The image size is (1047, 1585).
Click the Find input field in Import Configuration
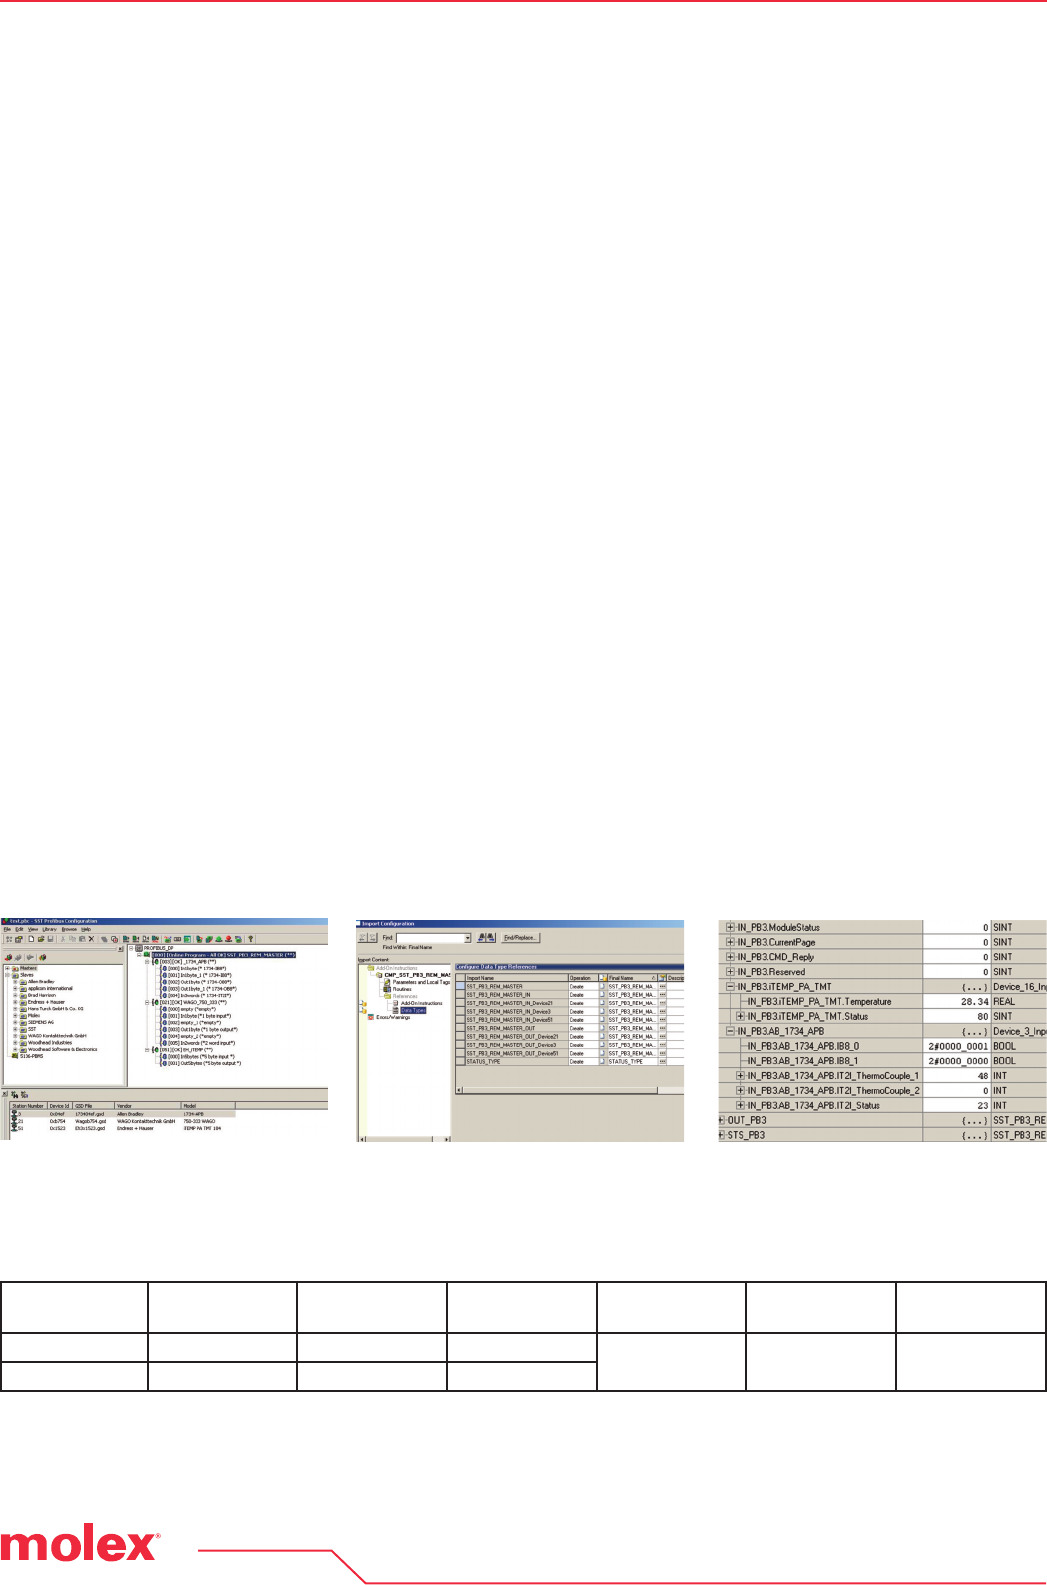coord(430,938)
